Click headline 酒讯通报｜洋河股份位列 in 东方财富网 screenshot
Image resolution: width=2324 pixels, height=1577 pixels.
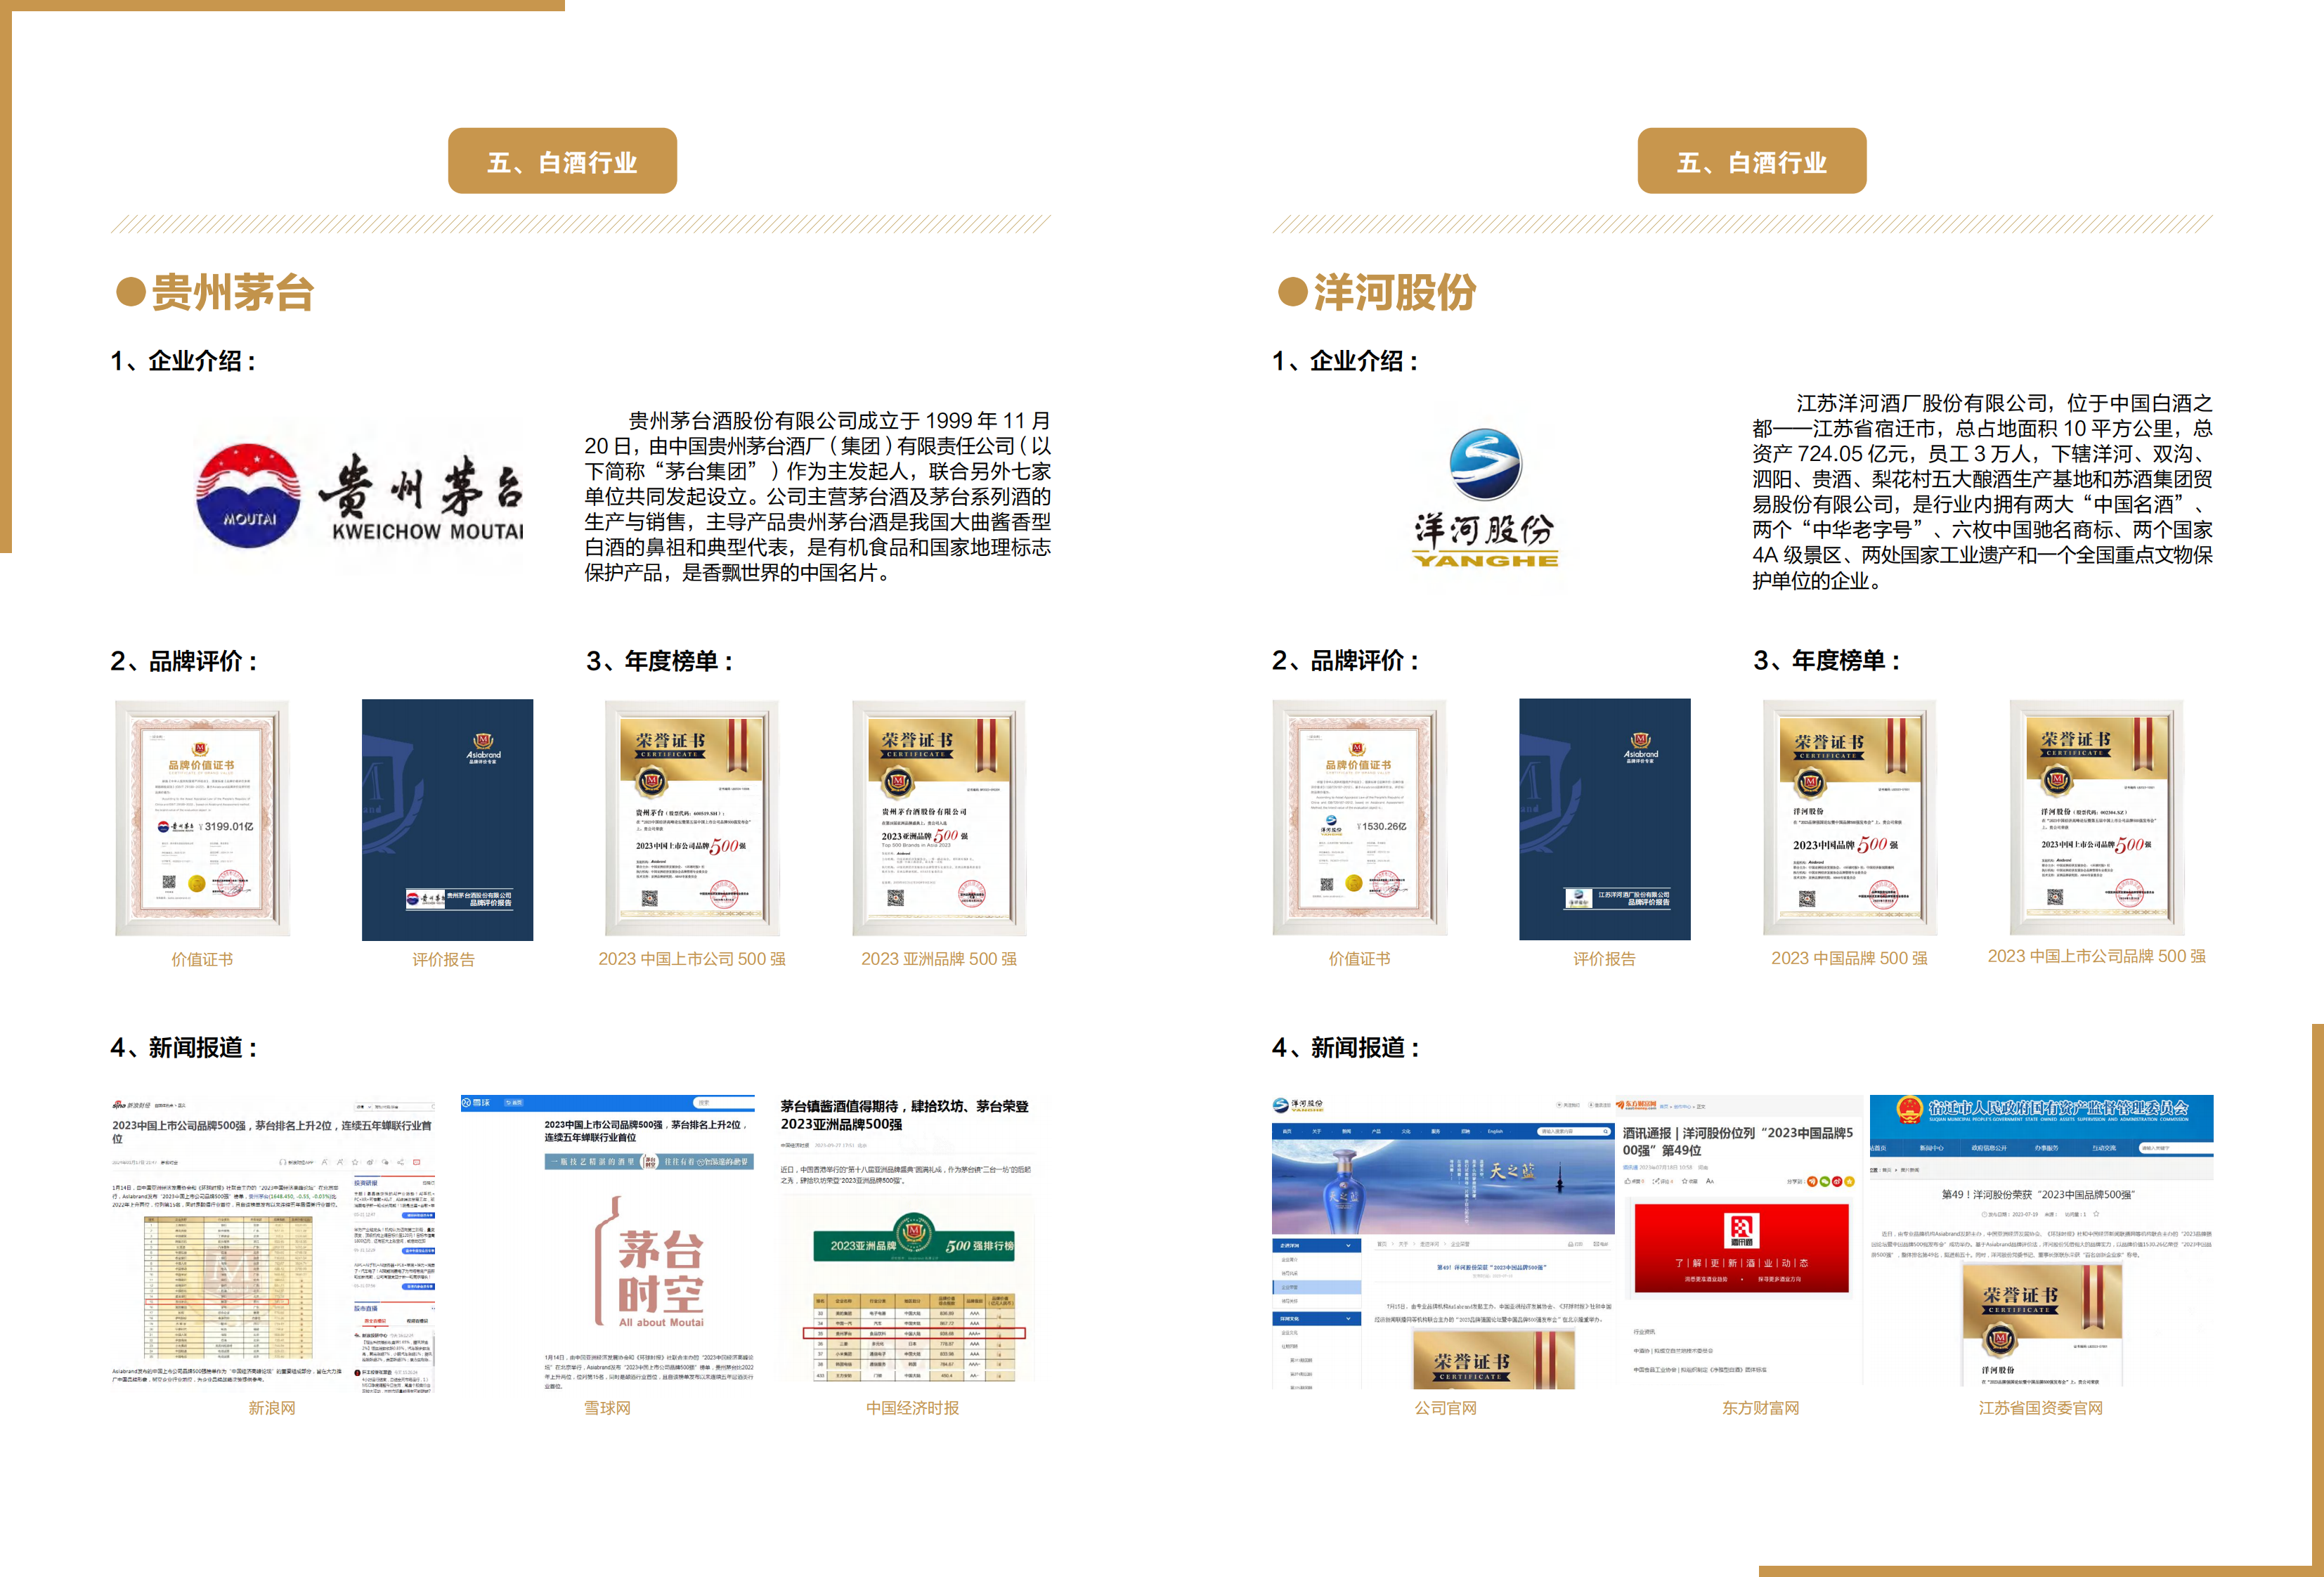tap(1737, 1141)
